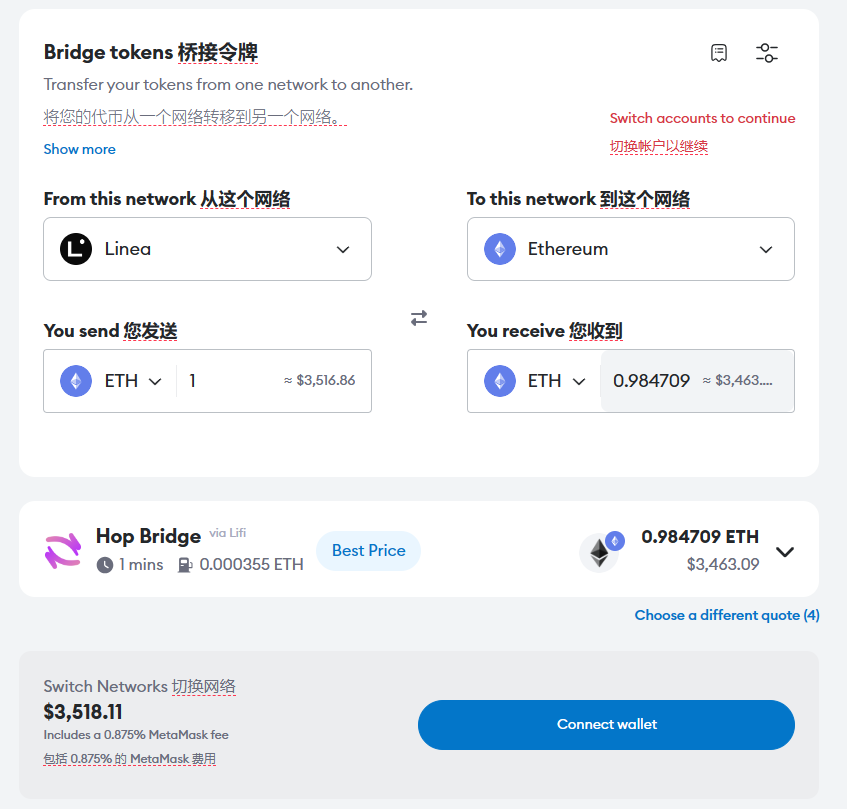The image size is (847, 809).
Task: Click Choose a different quote (4)
Action: click(x=727, y=615)
